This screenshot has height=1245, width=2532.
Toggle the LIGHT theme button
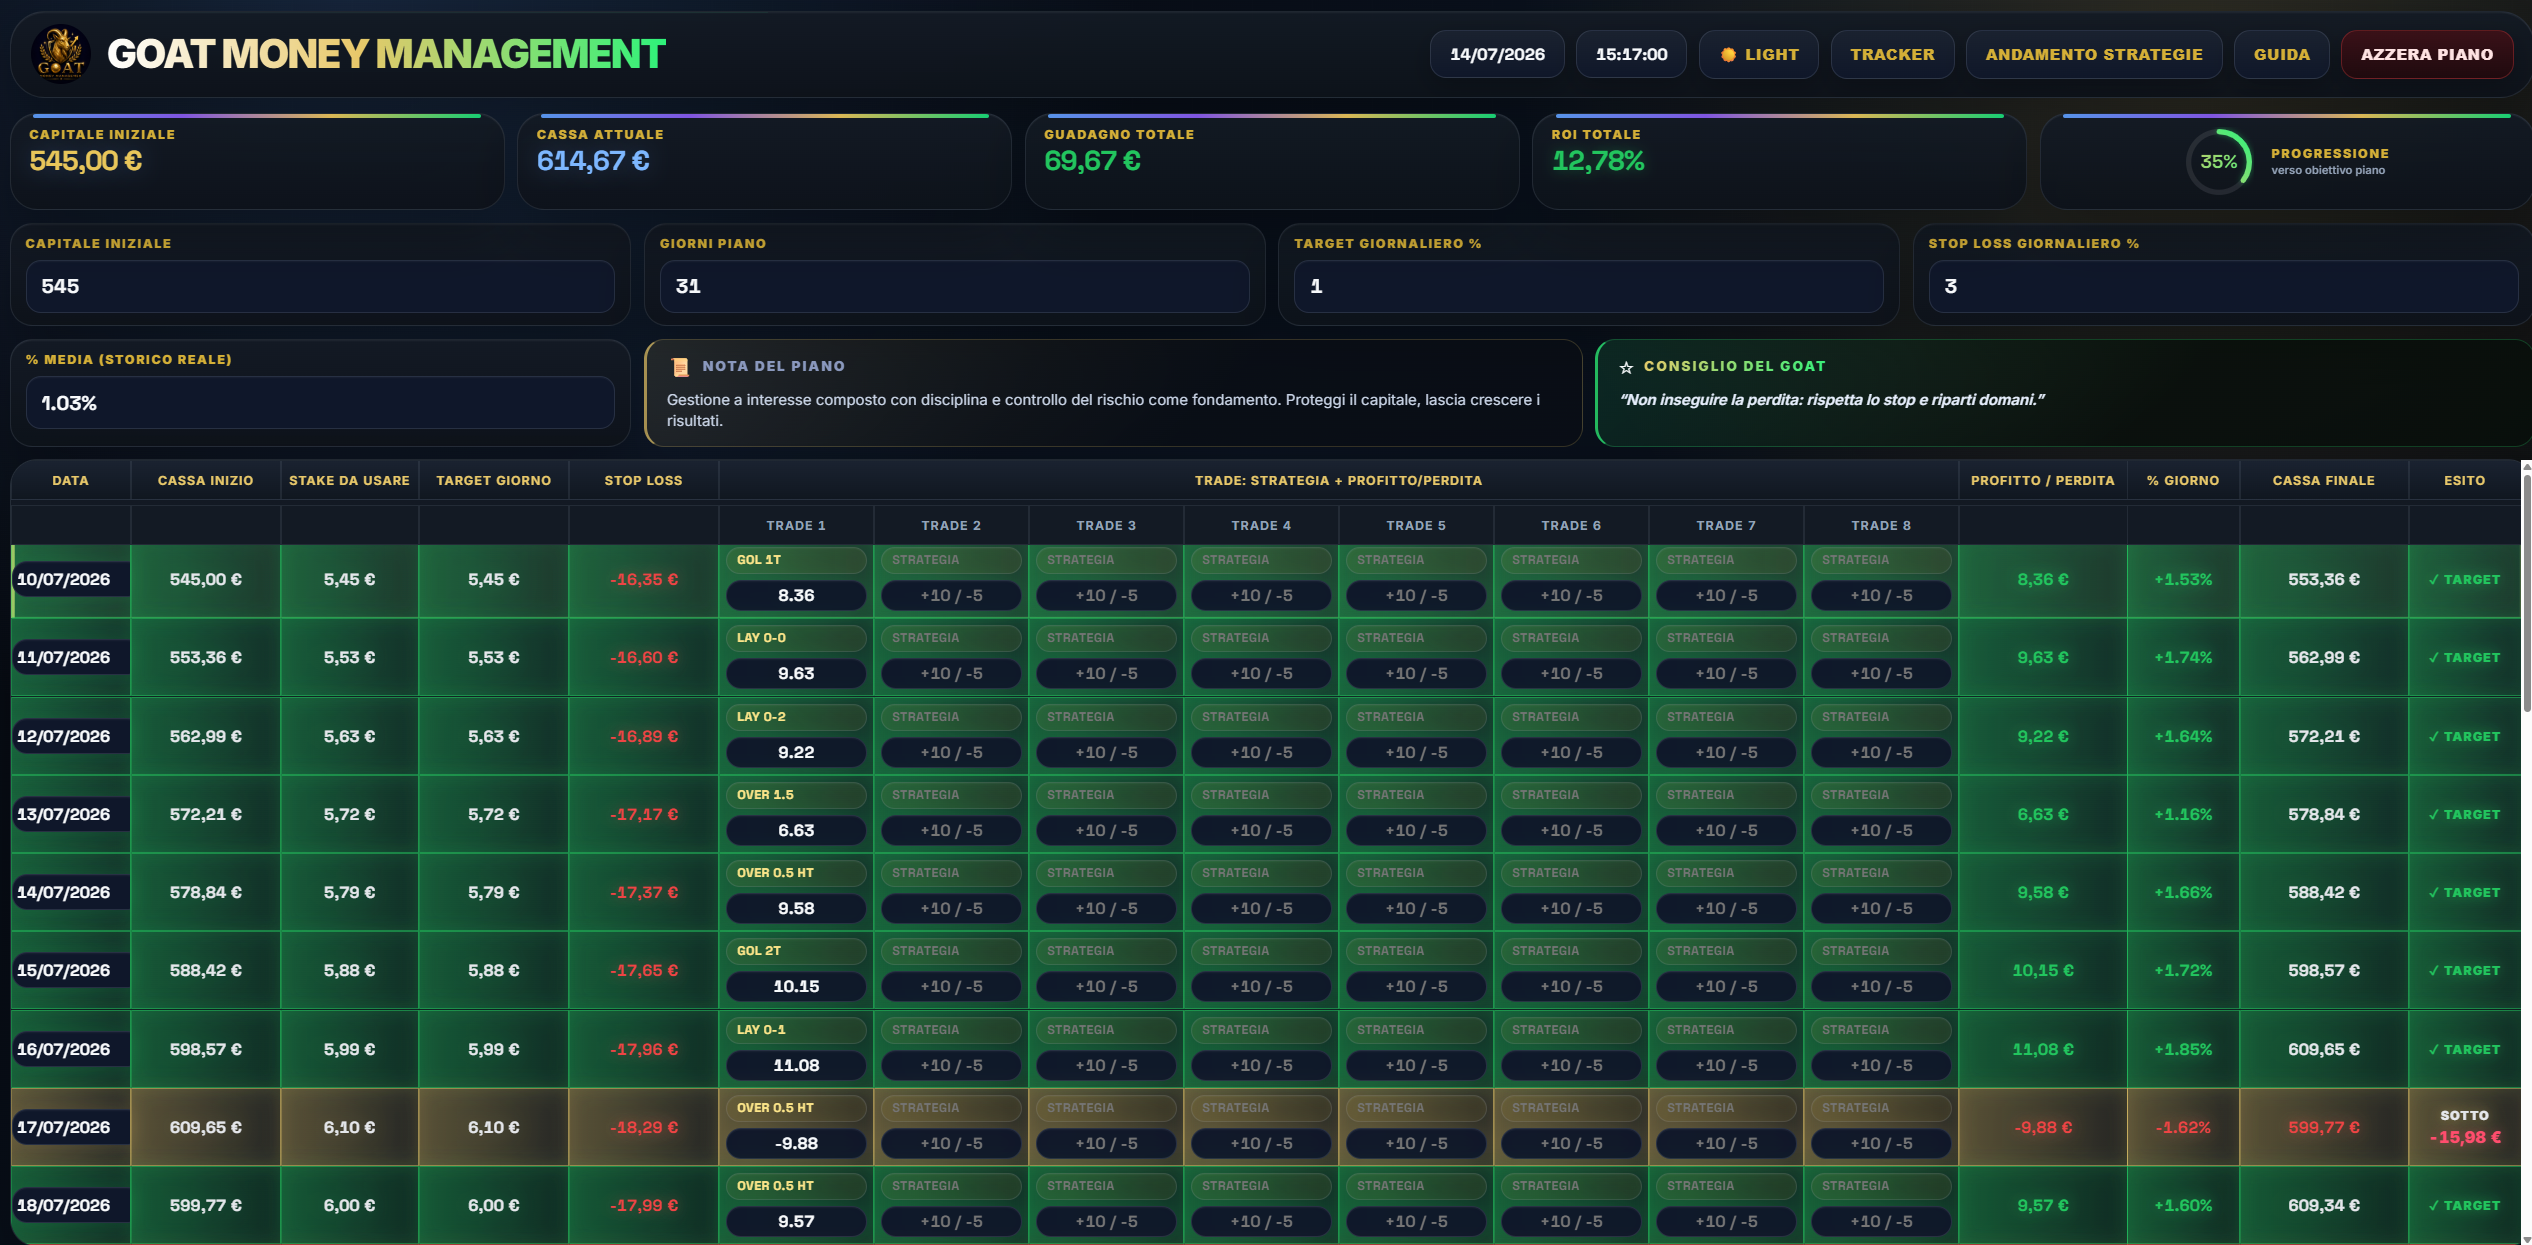click(x=1759, y=54)
